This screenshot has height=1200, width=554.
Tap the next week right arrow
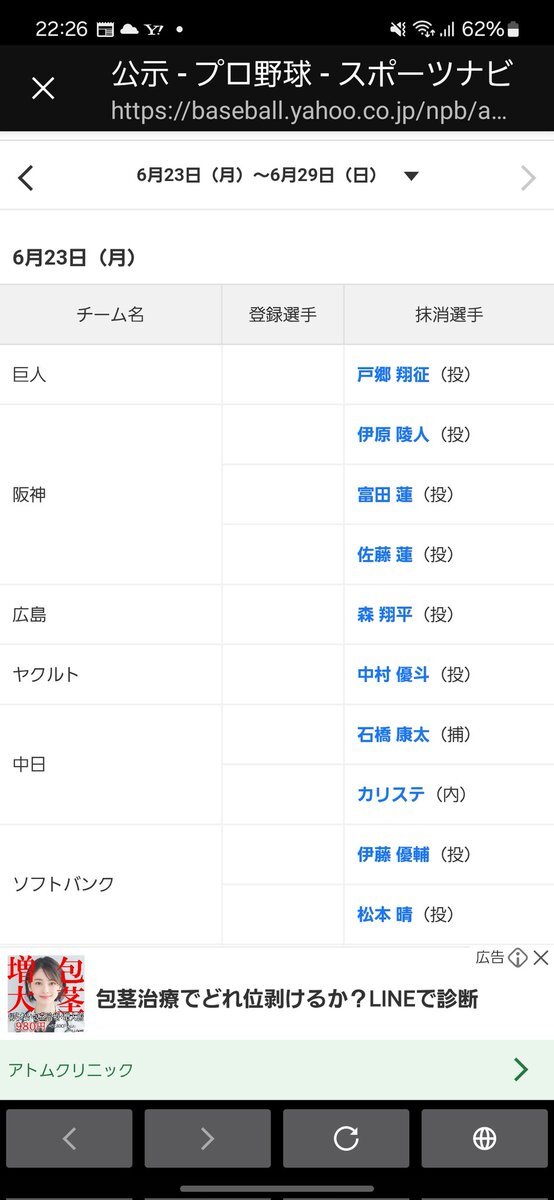click(x=528, y=178)
